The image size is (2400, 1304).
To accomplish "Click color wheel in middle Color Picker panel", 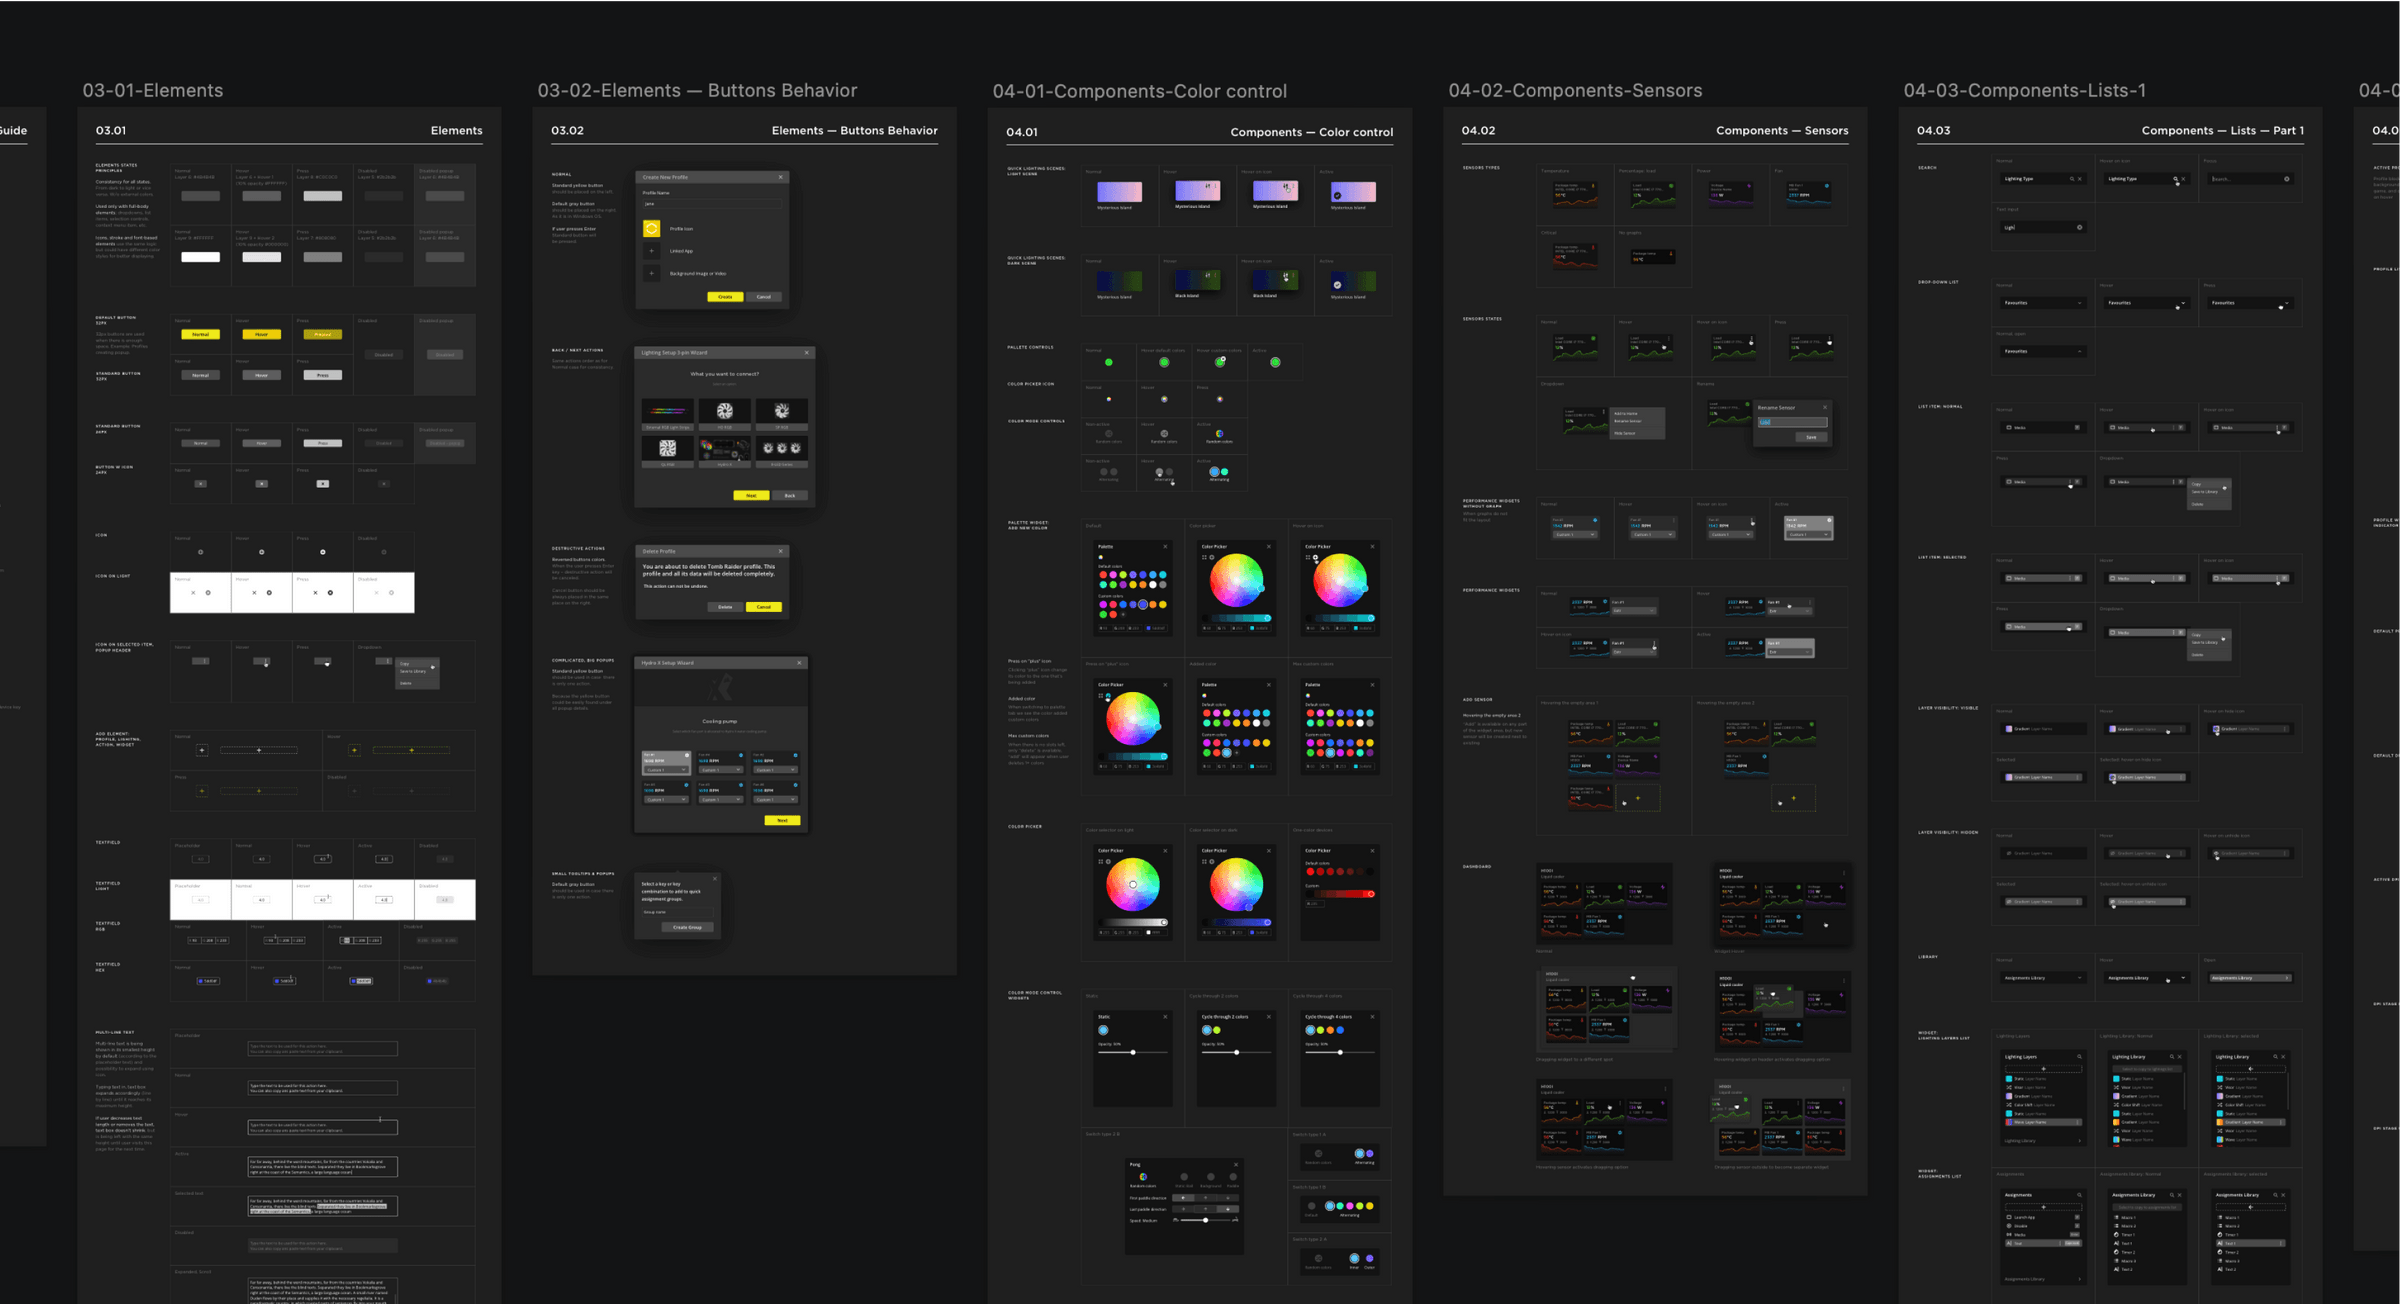I will pos(1236,580).
